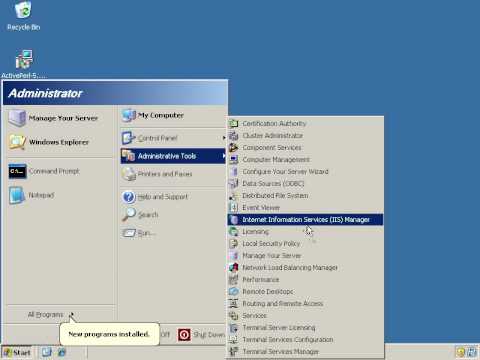This screenshot has width=480, height=360.
Task: Click the red Shut Down icon
Action: pos(184,334)
